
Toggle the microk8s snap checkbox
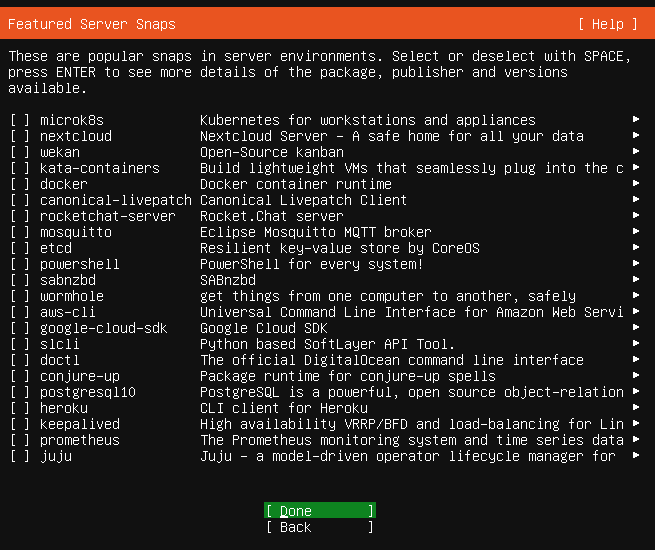[x=20, y=120]
